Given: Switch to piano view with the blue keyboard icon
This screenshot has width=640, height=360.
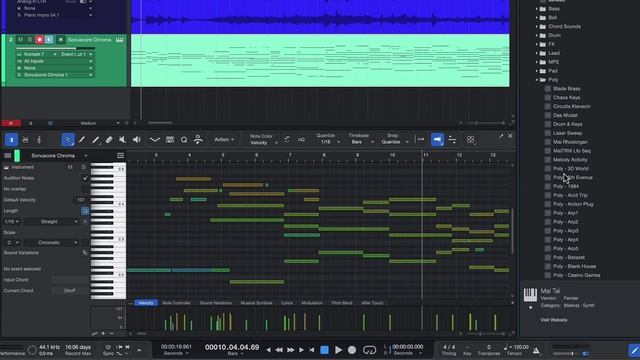Looking at the screenshot, I should (x=11, y=140).
